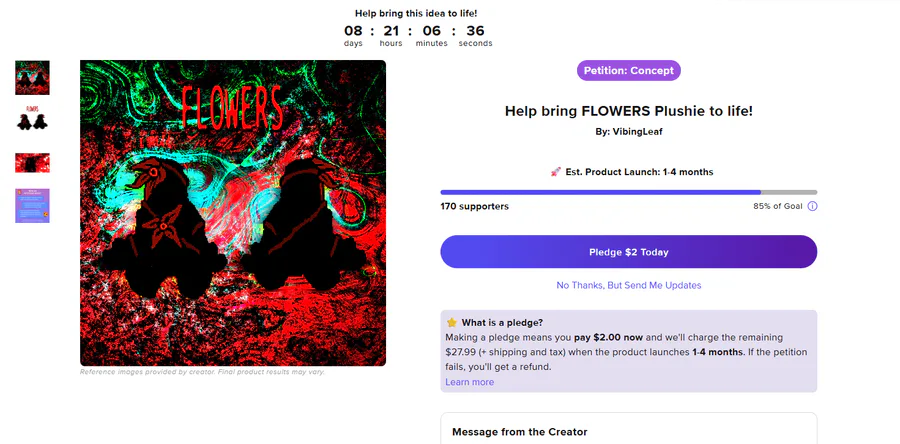Click the Help bring FLOWERS Plushie to life heading

pos(629,111)
